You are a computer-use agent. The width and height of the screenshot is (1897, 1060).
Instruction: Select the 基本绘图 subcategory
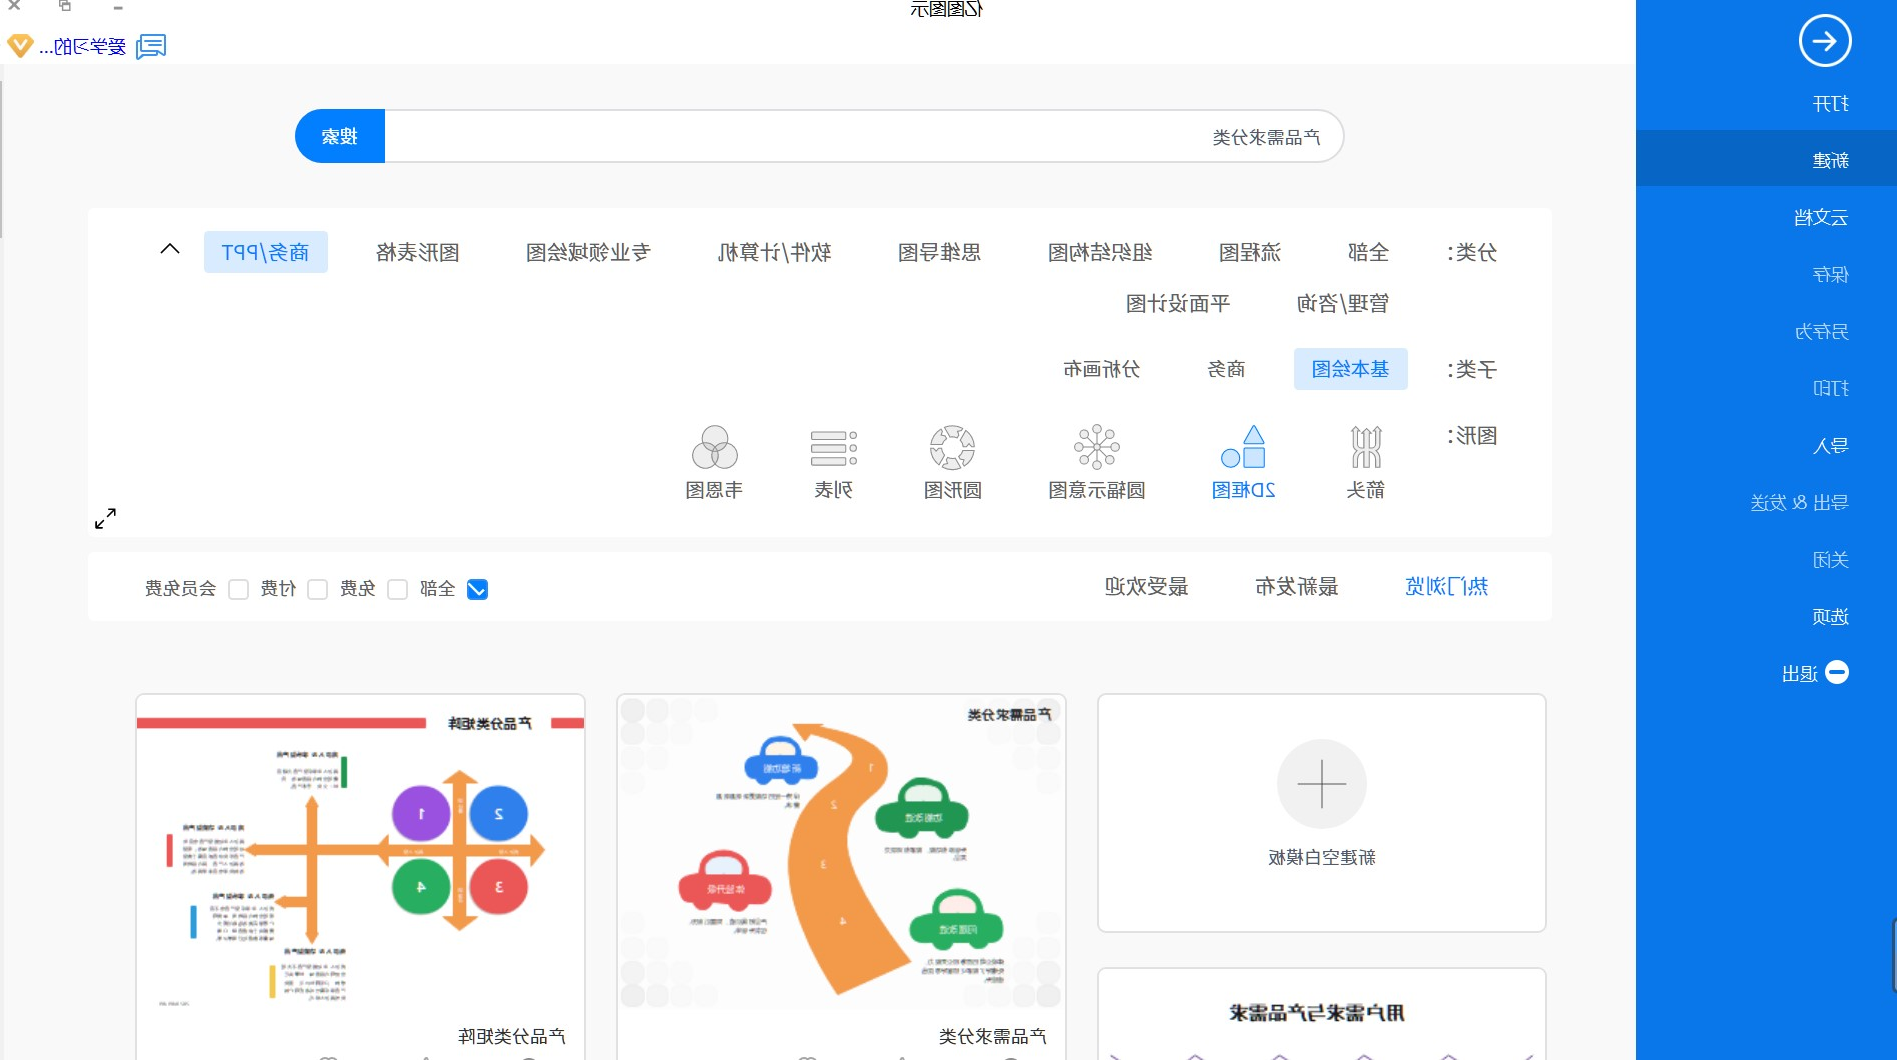1350,369
